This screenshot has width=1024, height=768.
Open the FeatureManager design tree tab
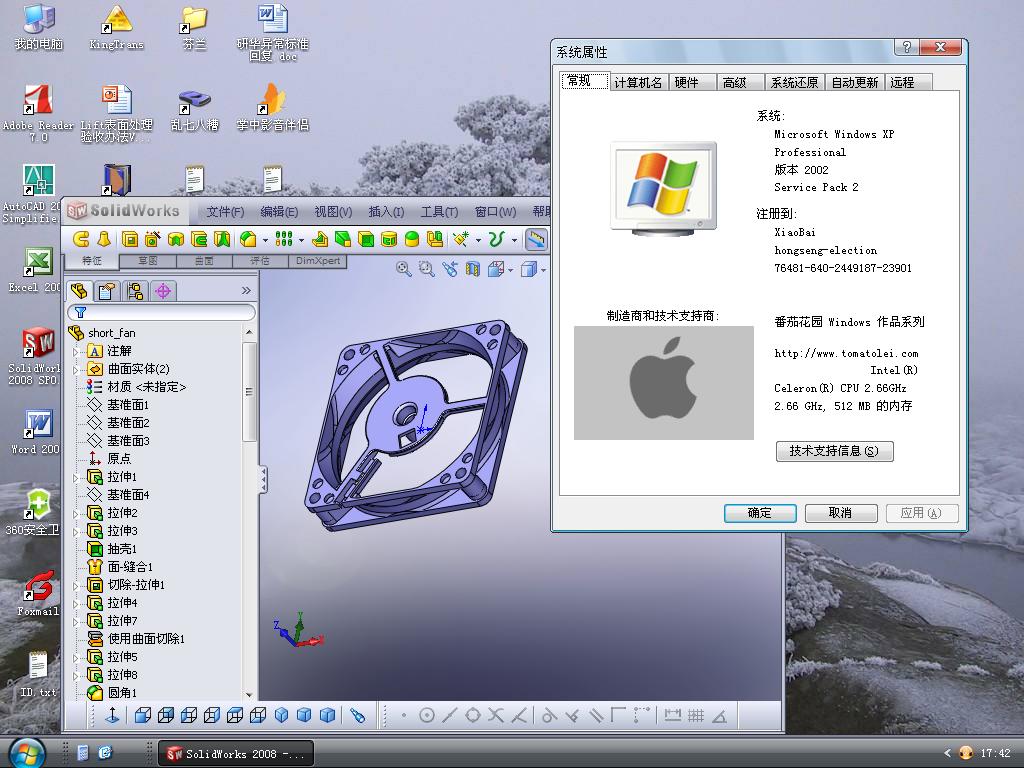tap(78, 291)
